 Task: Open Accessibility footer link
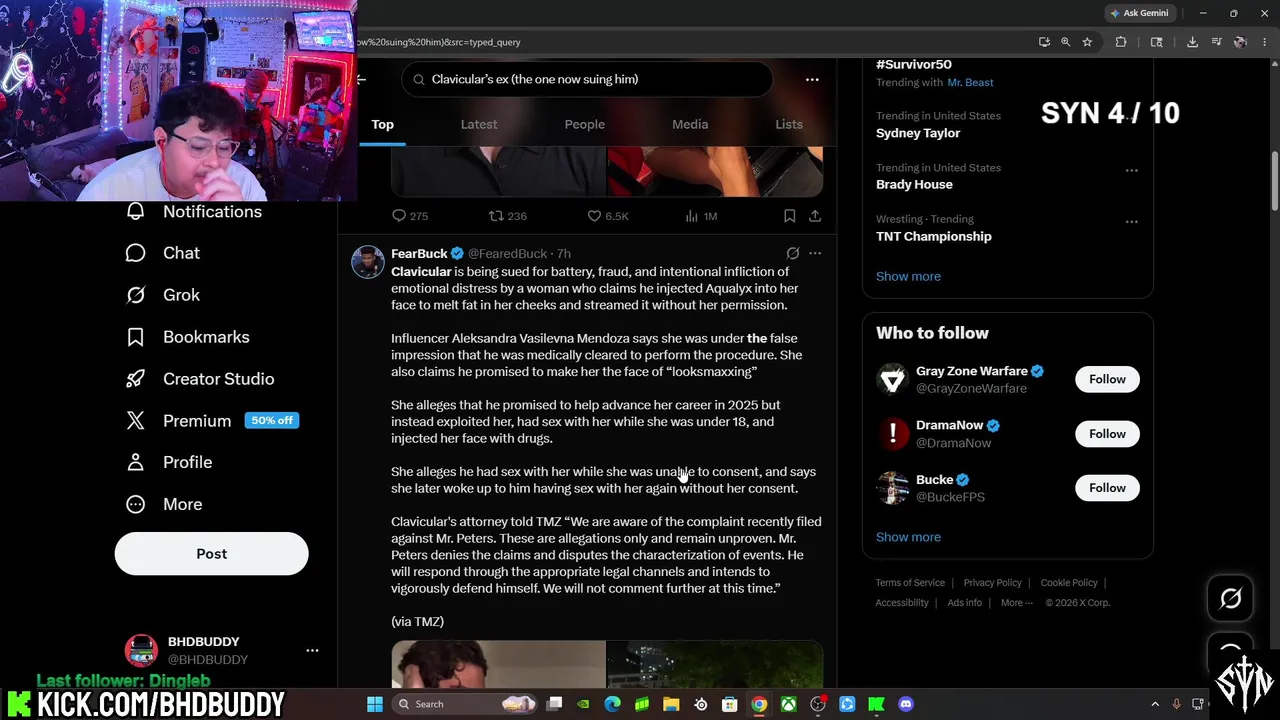pyautogui.click(x=902, y=603)
